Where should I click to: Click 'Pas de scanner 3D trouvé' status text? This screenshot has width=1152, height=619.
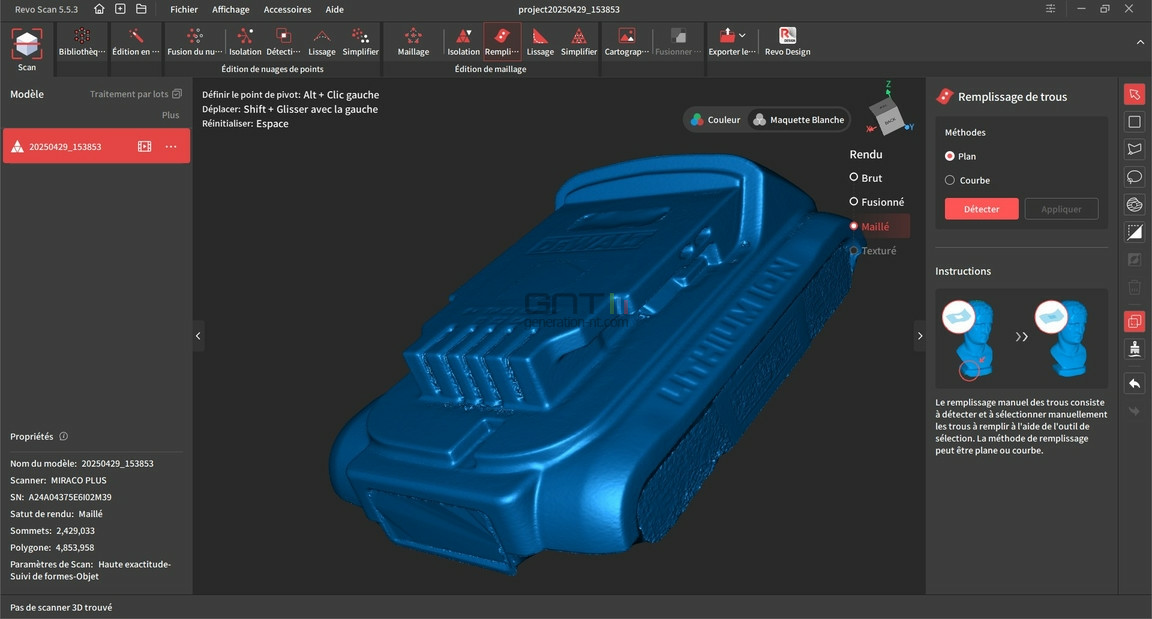pyautogui.click(x=61, y=607)
